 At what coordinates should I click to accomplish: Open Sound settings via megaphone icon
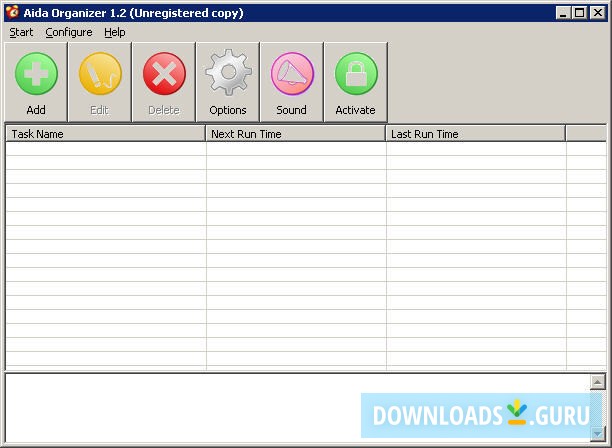292,82
